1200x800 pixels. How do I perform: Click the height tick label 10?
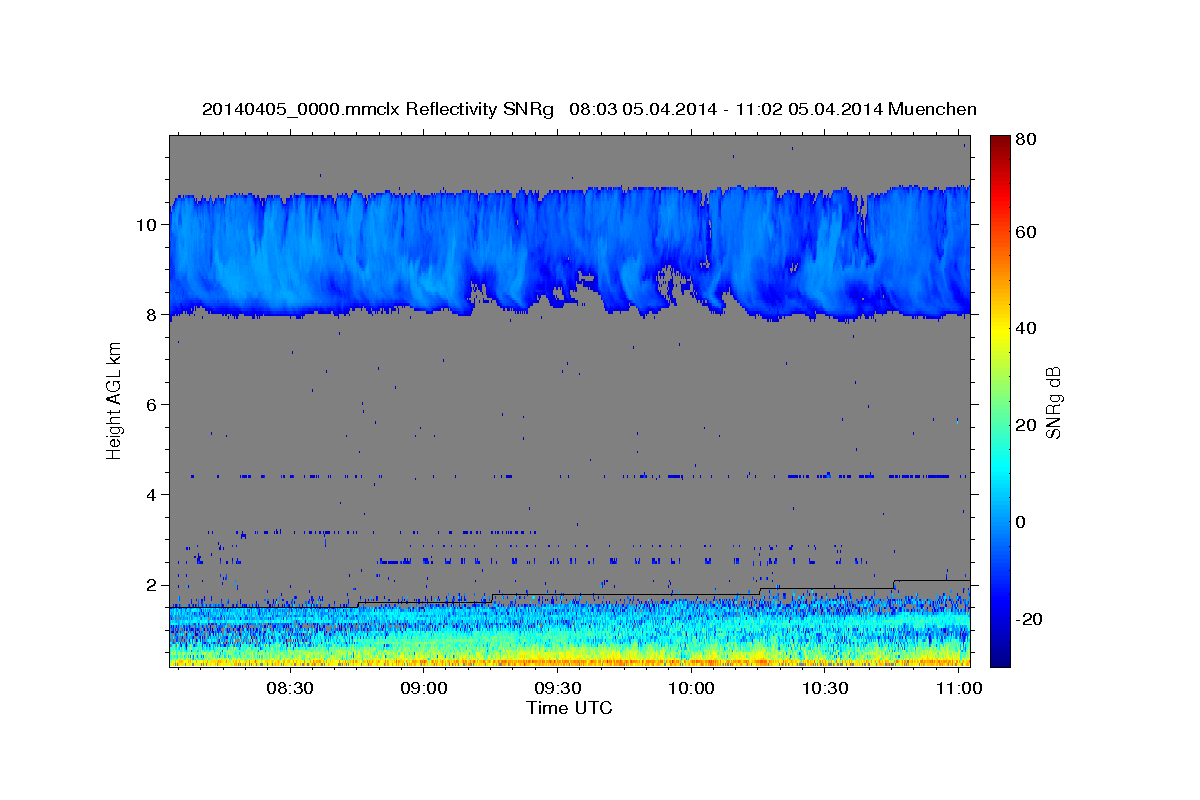point(149,224)
